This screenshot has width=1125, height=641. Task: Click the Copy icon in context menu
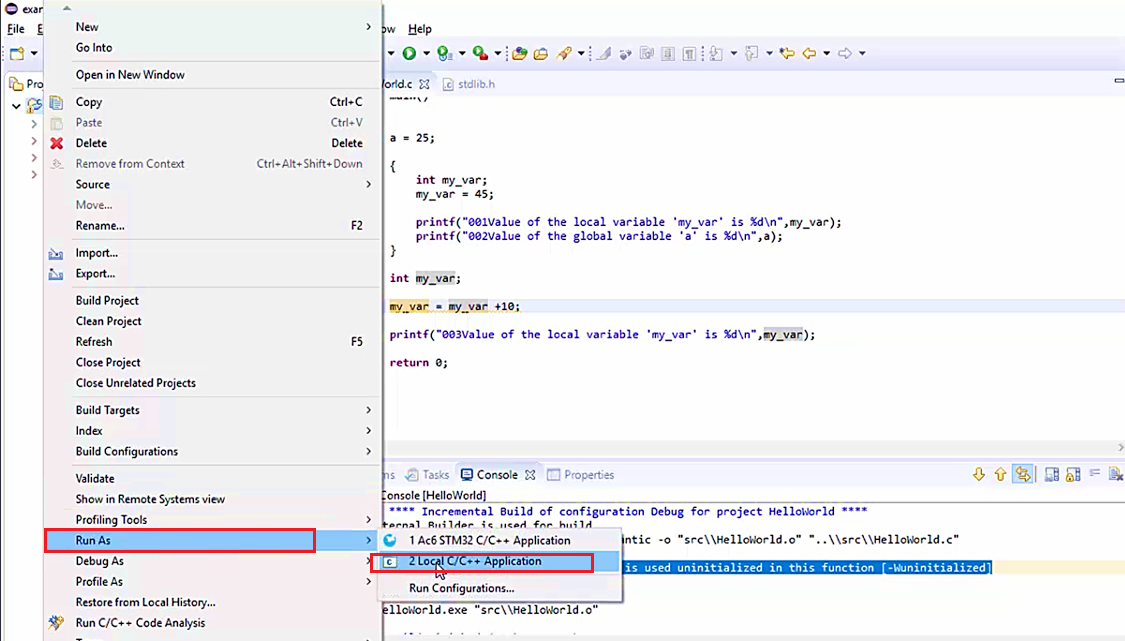pyautogui.click(x=56, y=102)
